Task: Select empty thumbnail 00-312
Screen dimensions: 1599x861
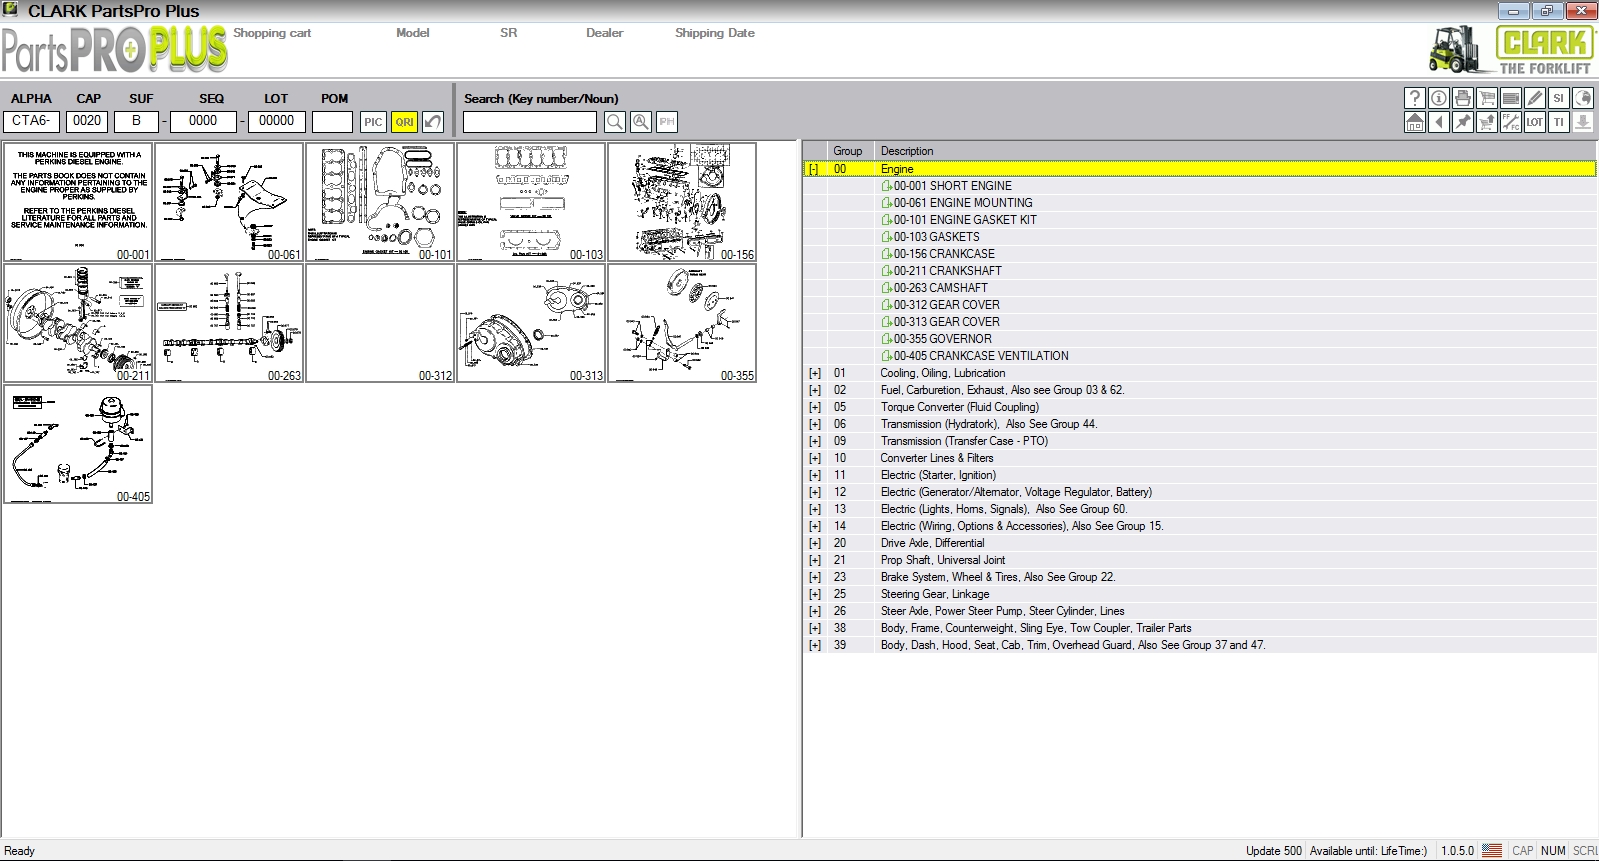Action: pos(380,323)
